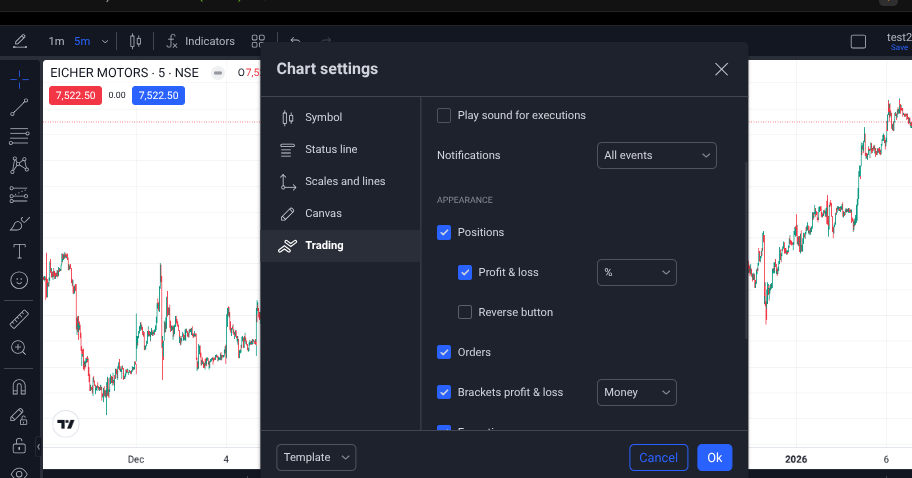This screenshot has height=478, width=912.
Task: Click the Cancel button
Action: [x=658, y=457]
